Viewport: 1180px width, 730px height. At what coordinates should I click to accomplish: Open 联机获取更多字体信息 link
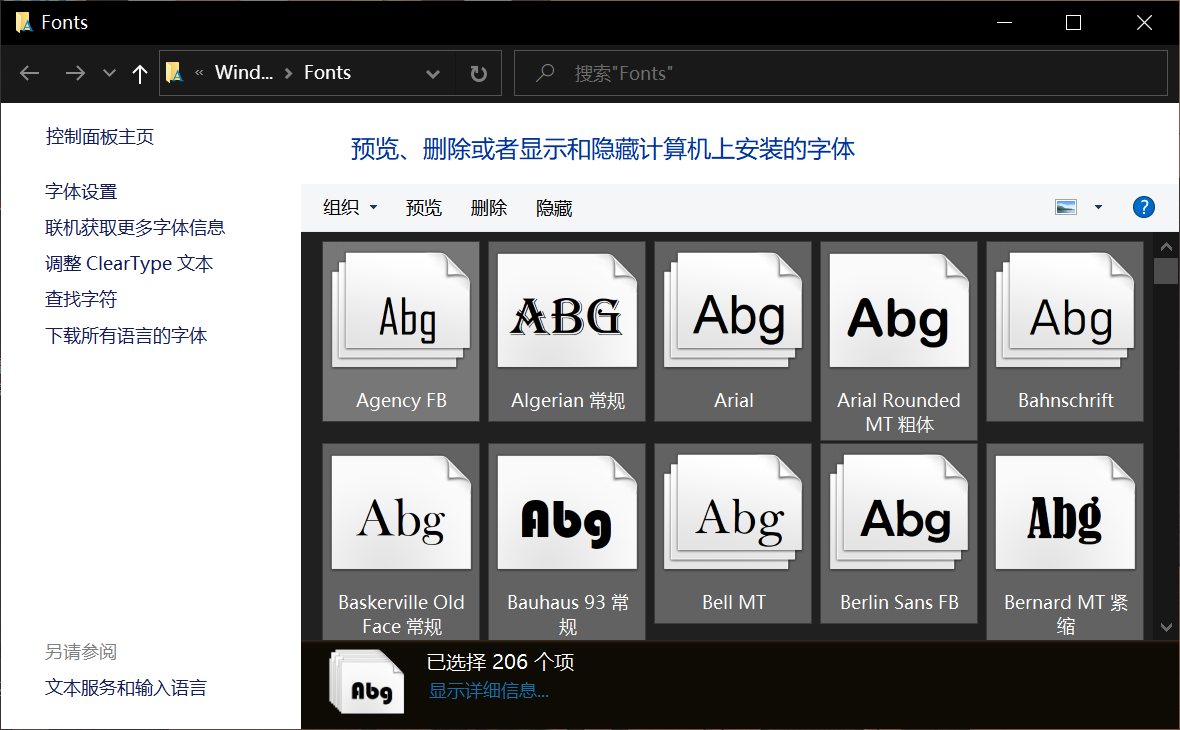pyautogui.click(x=135, y=227)
